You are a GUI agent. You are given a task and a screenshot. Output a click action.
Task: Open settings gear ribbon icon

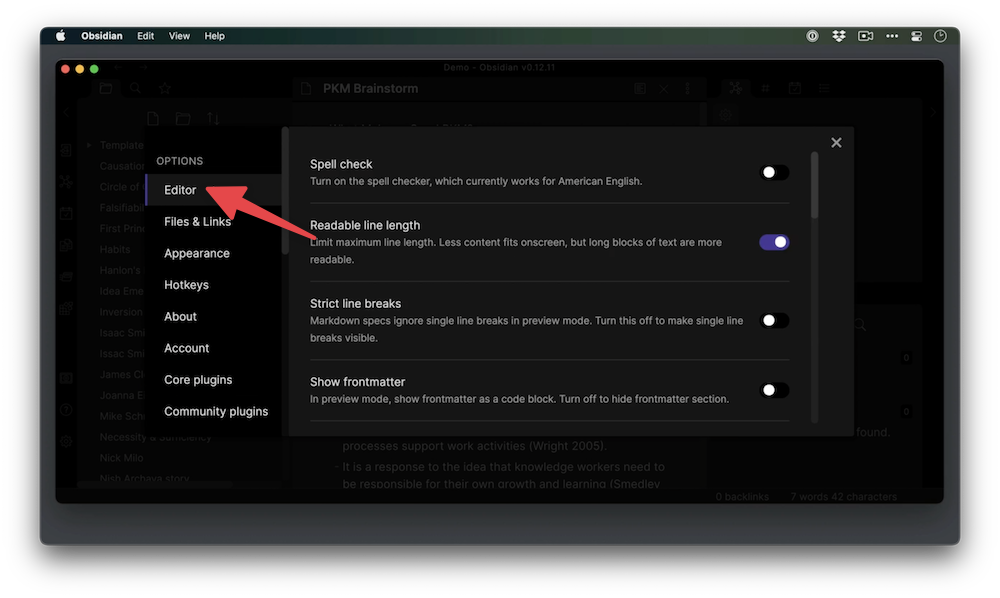[x=66, y=441]
